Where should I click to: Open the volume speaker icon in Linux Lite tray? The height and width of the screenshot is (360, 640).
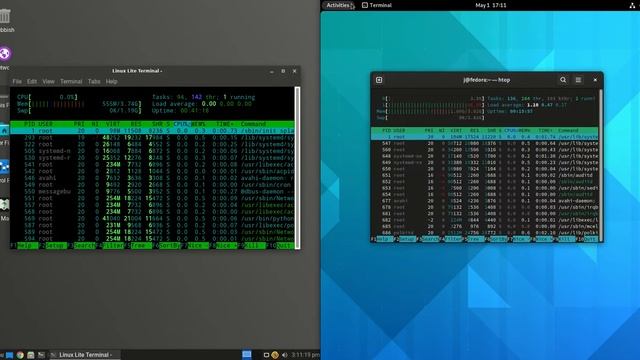click(284, 355)
